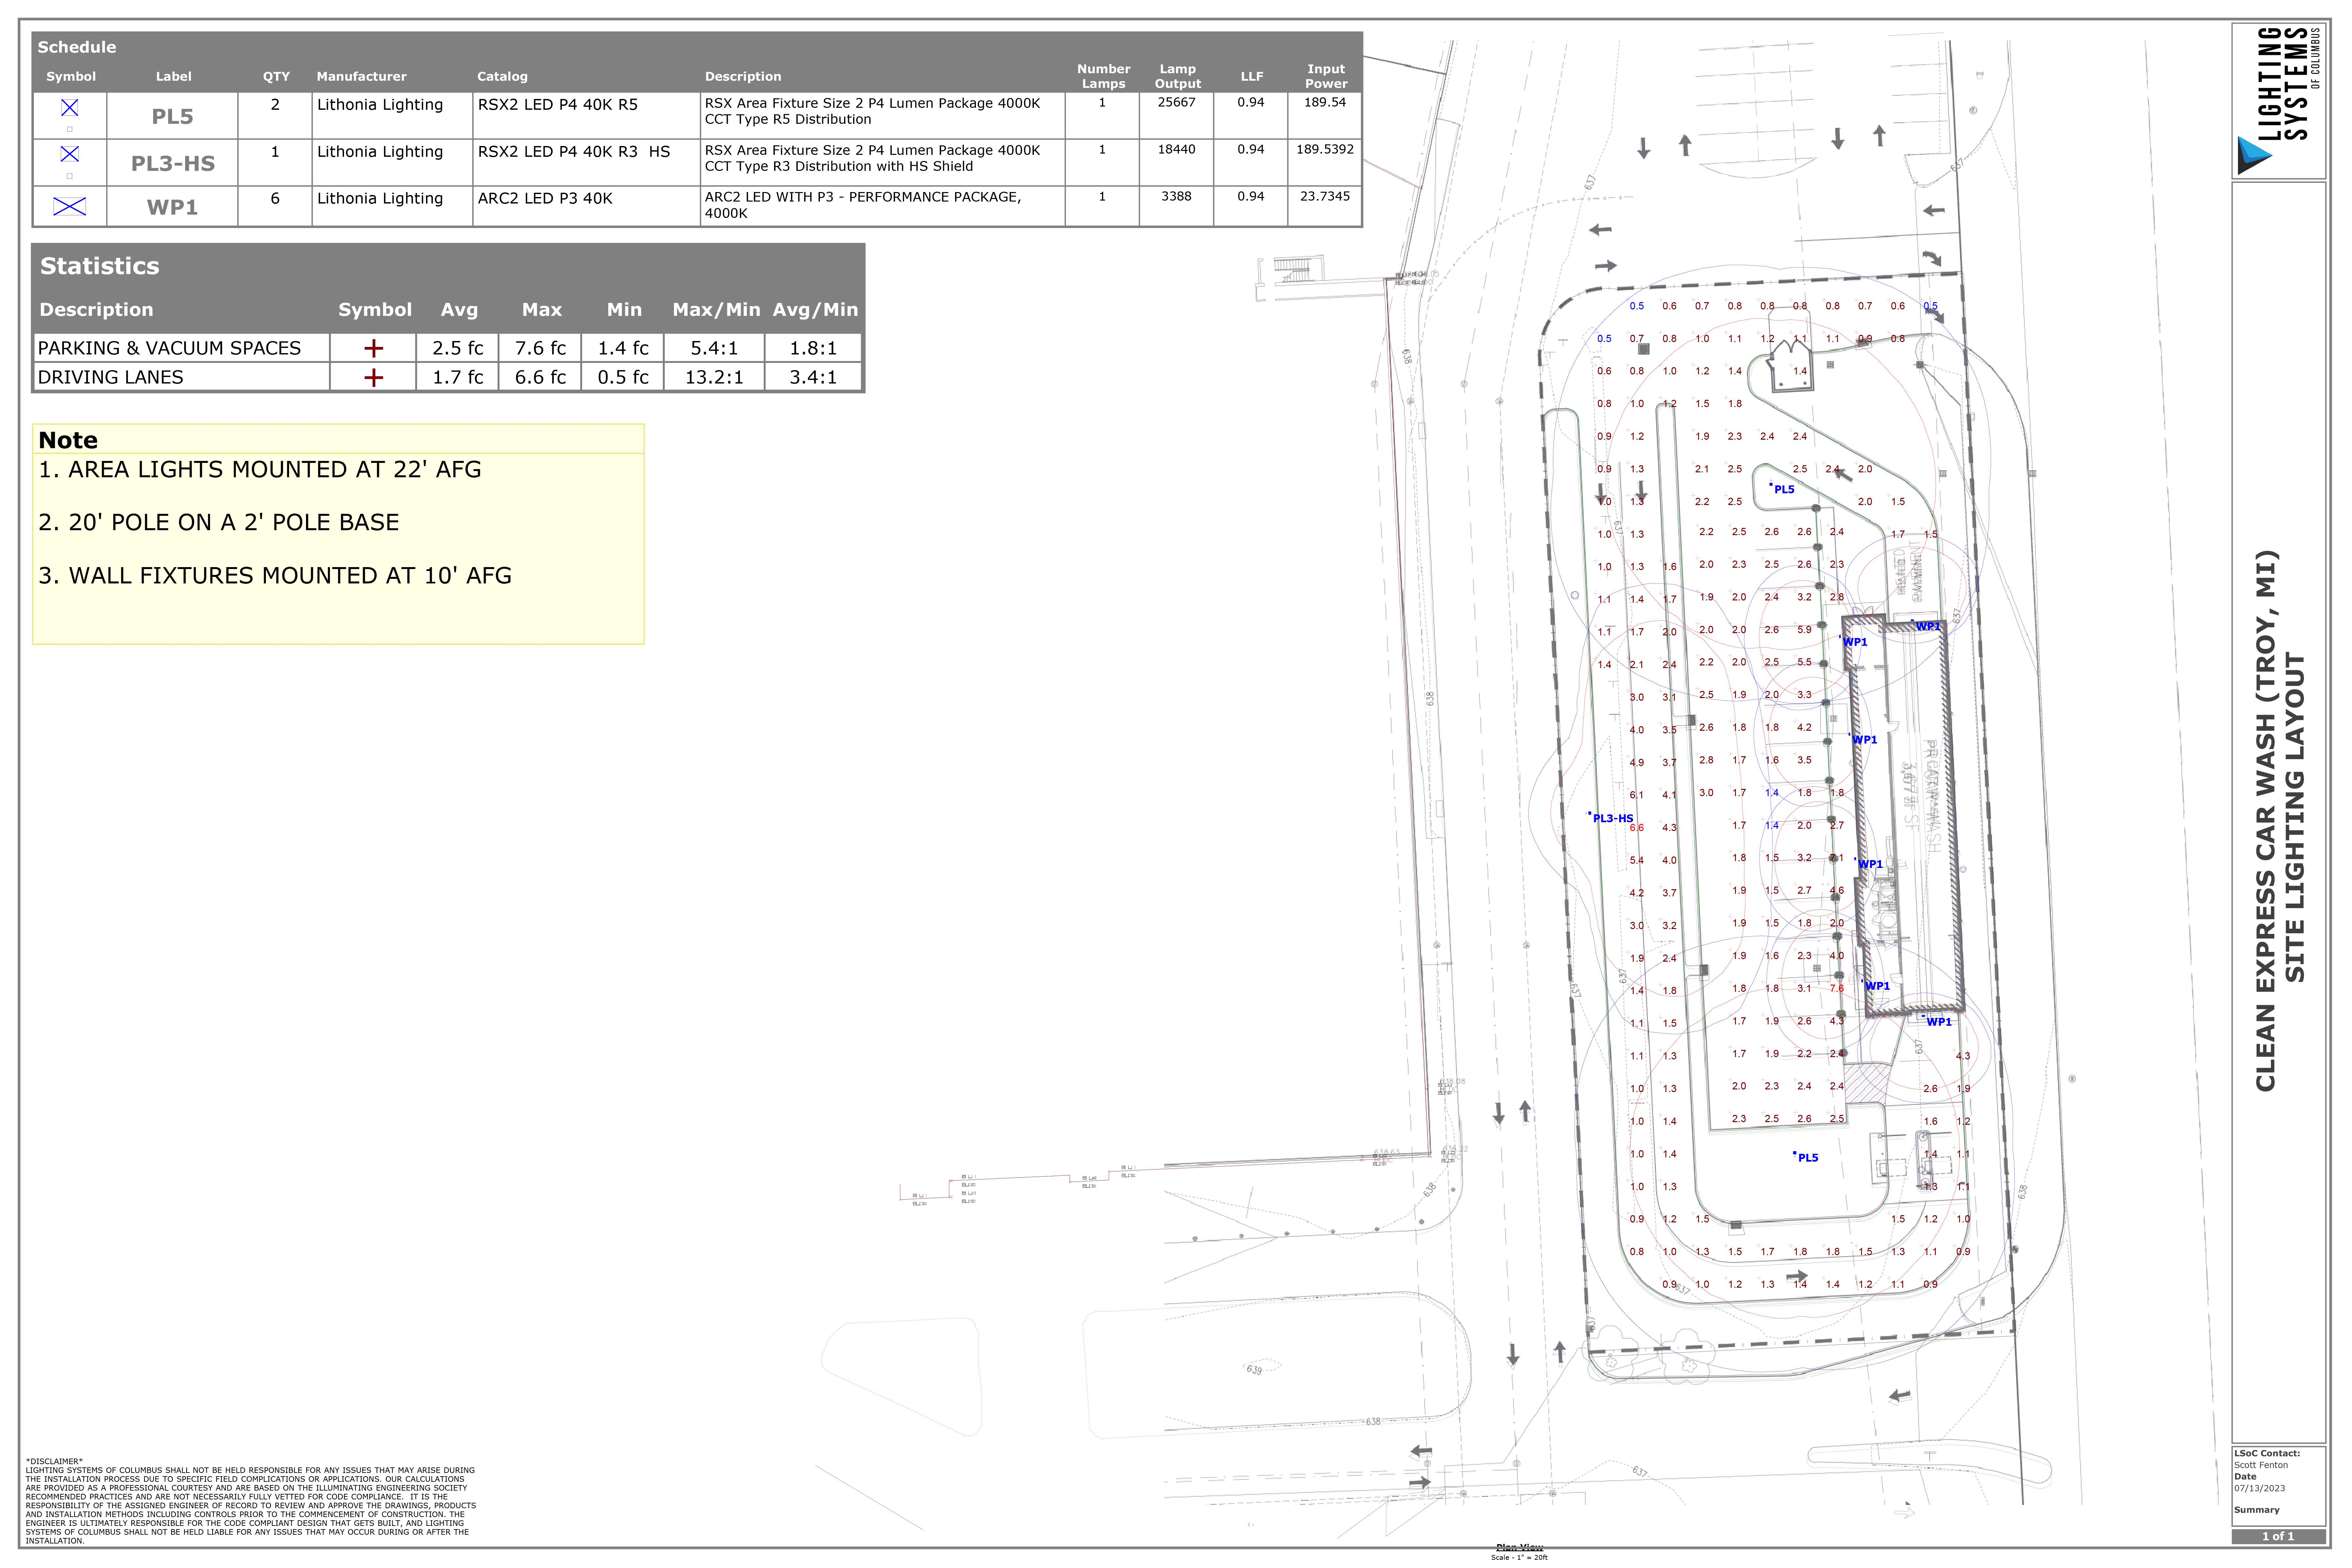Click the description mentioning 'R3 Distribution with HS Shield'
Viewport: 2352px width, 1568px height.
(x=872, y=158)
